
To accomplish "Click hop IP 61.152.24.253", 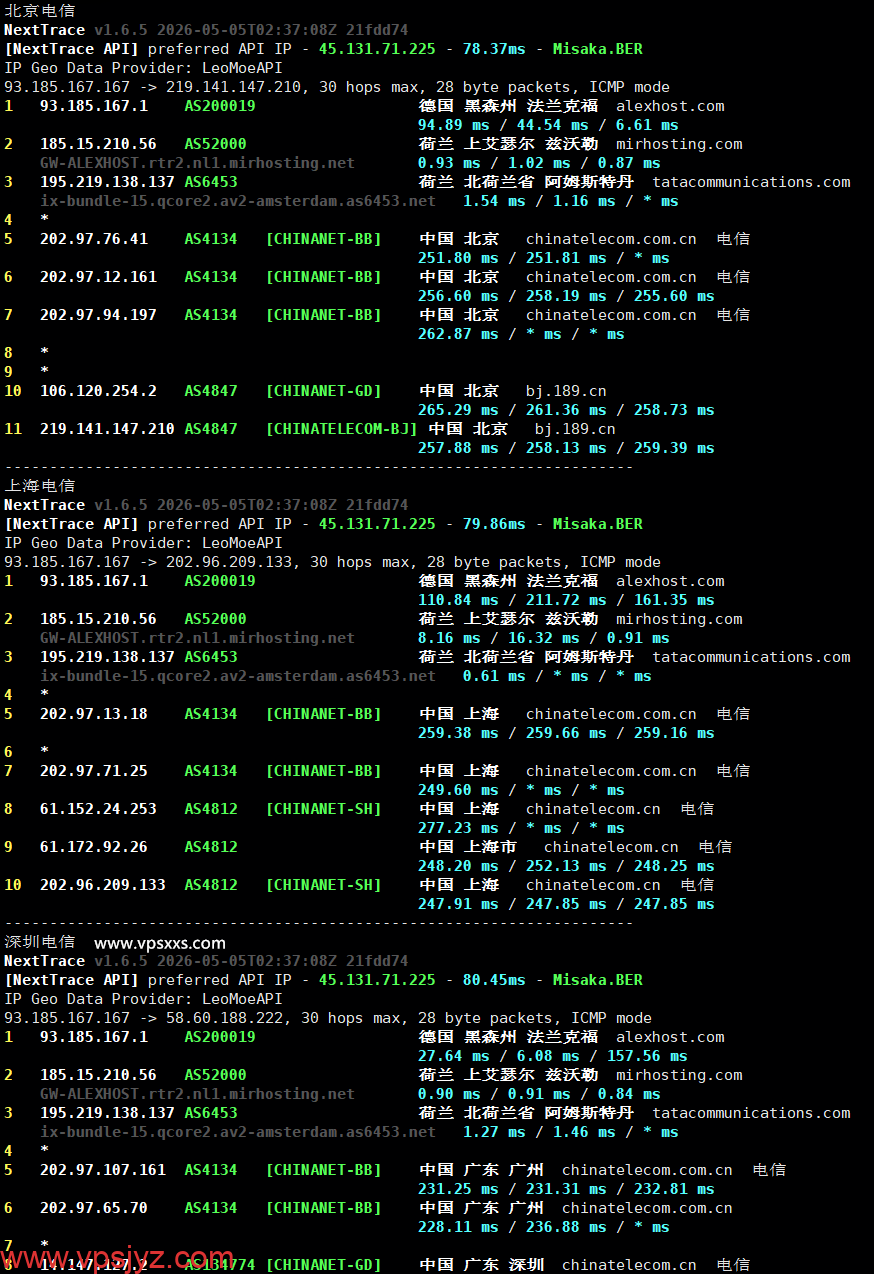I will pyautogui.click(x=98, y=809).
